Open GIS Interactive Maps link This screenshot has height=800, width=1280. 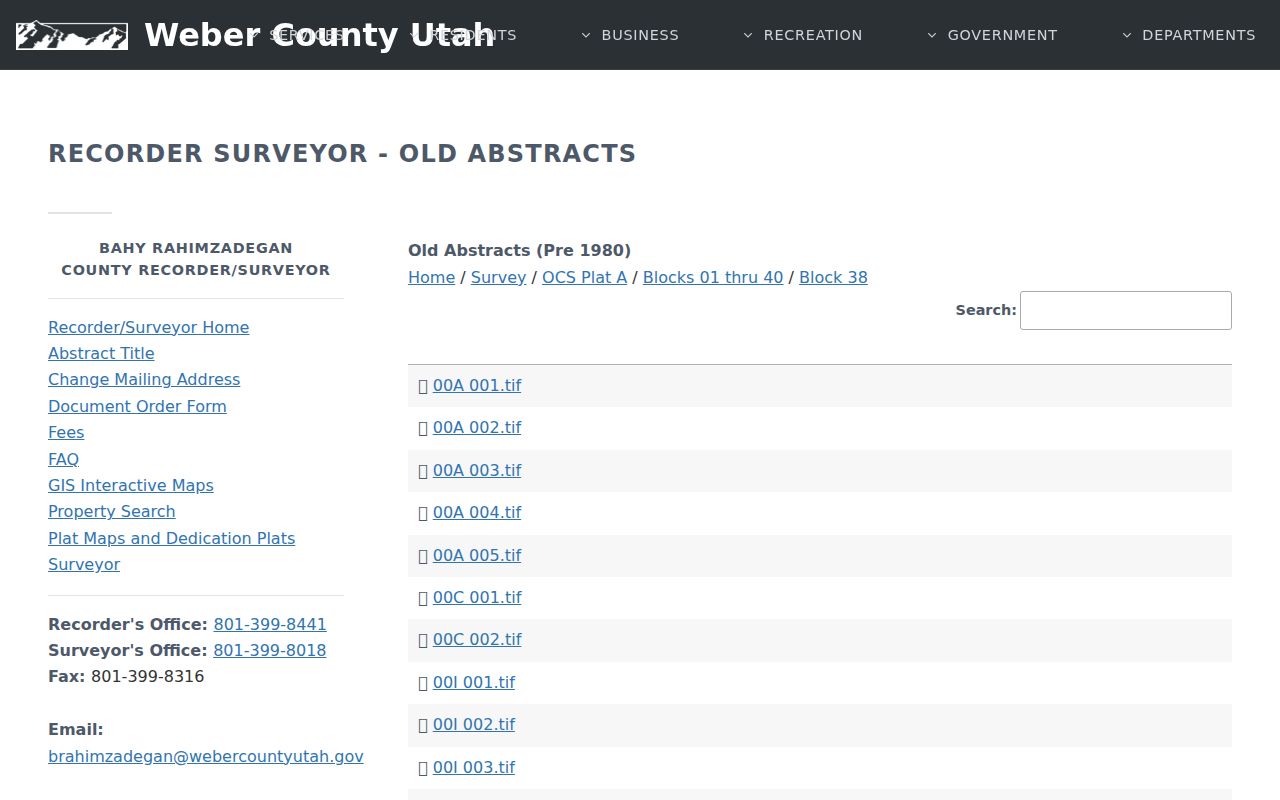pos(131,485)
